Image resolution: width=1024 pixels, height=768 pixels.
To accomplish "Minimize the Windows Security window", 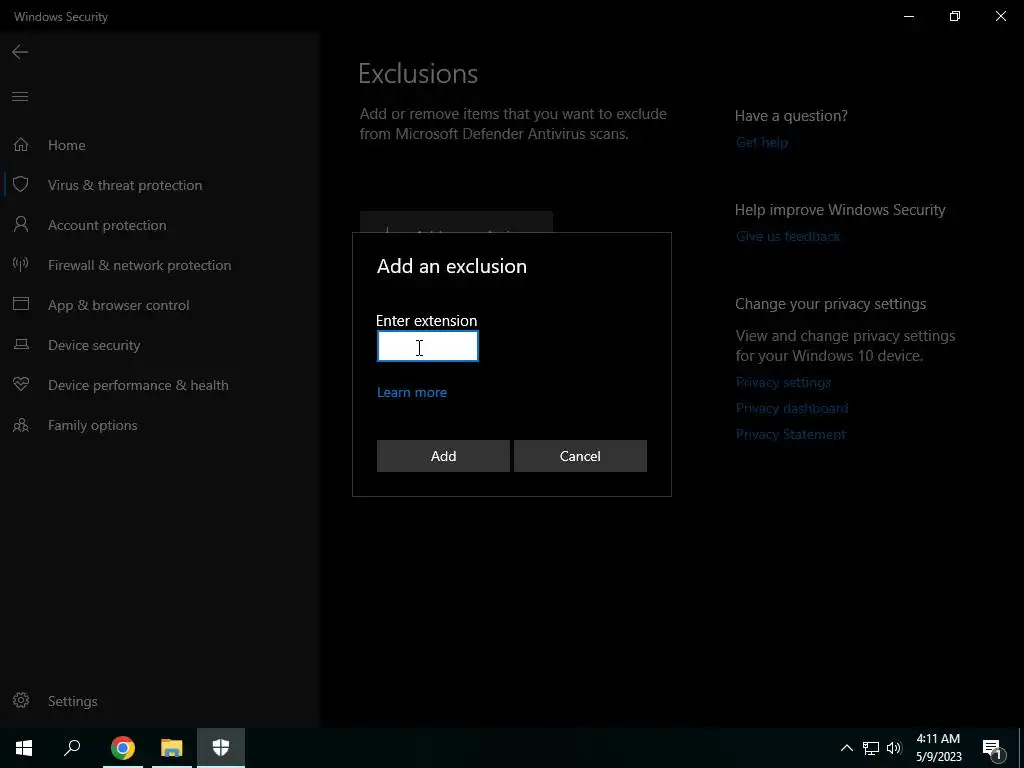I will pyautogui.click(x=908, y=16).
